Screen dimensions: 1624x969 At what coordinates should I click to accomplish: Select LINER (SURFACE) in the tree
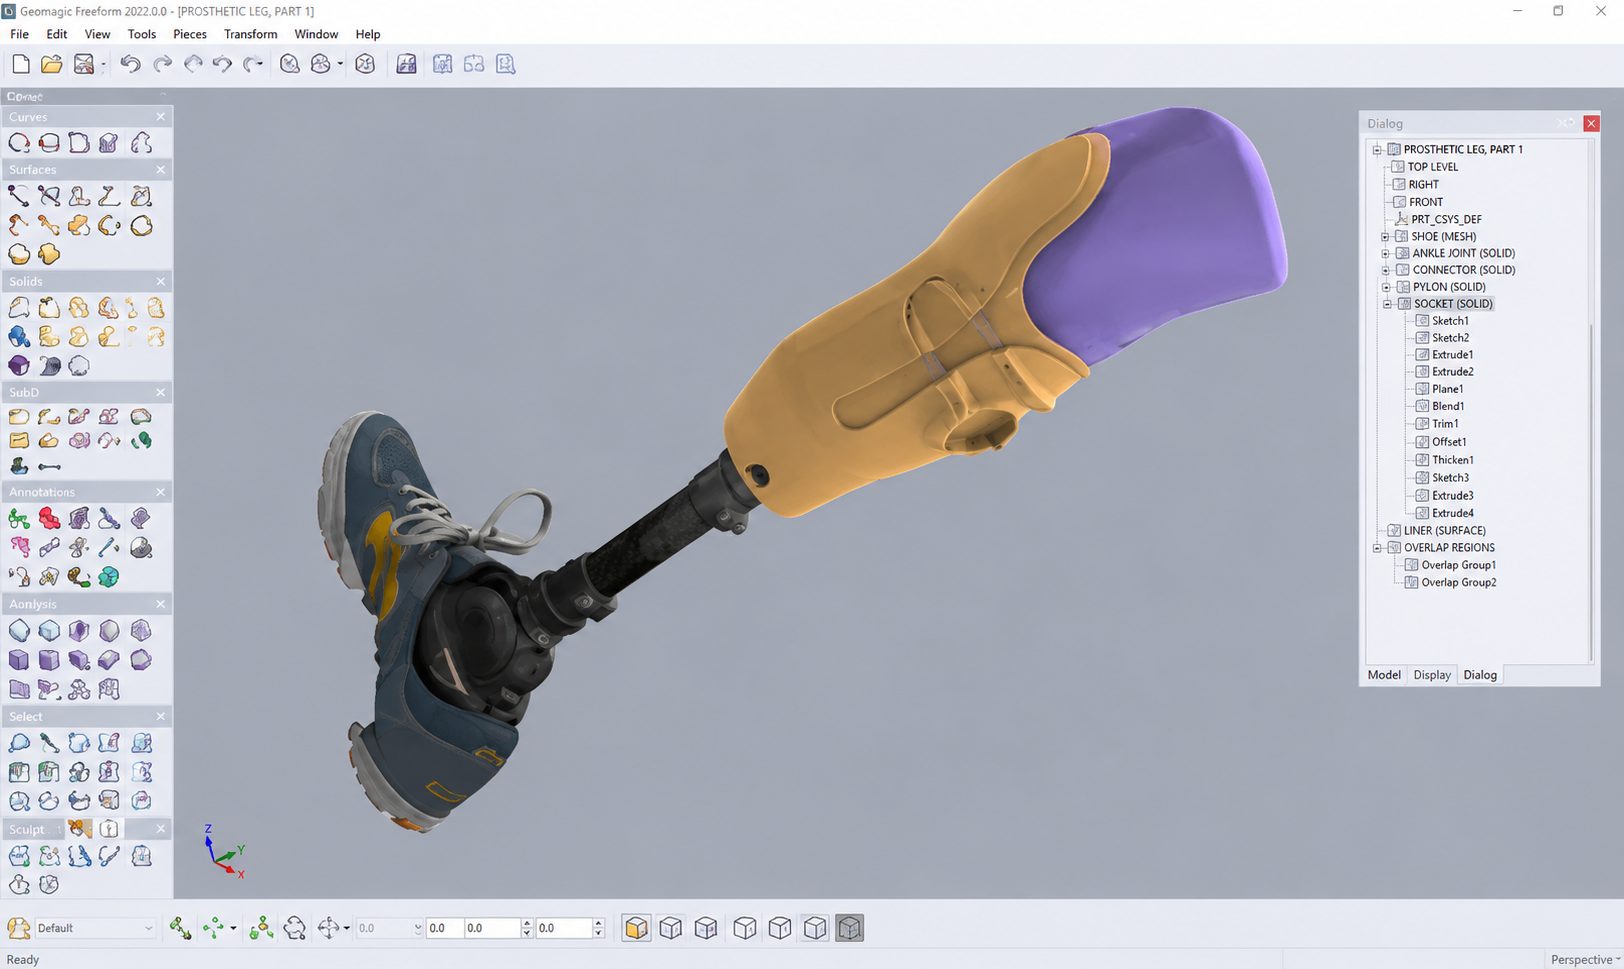[x=1444, y=531]
